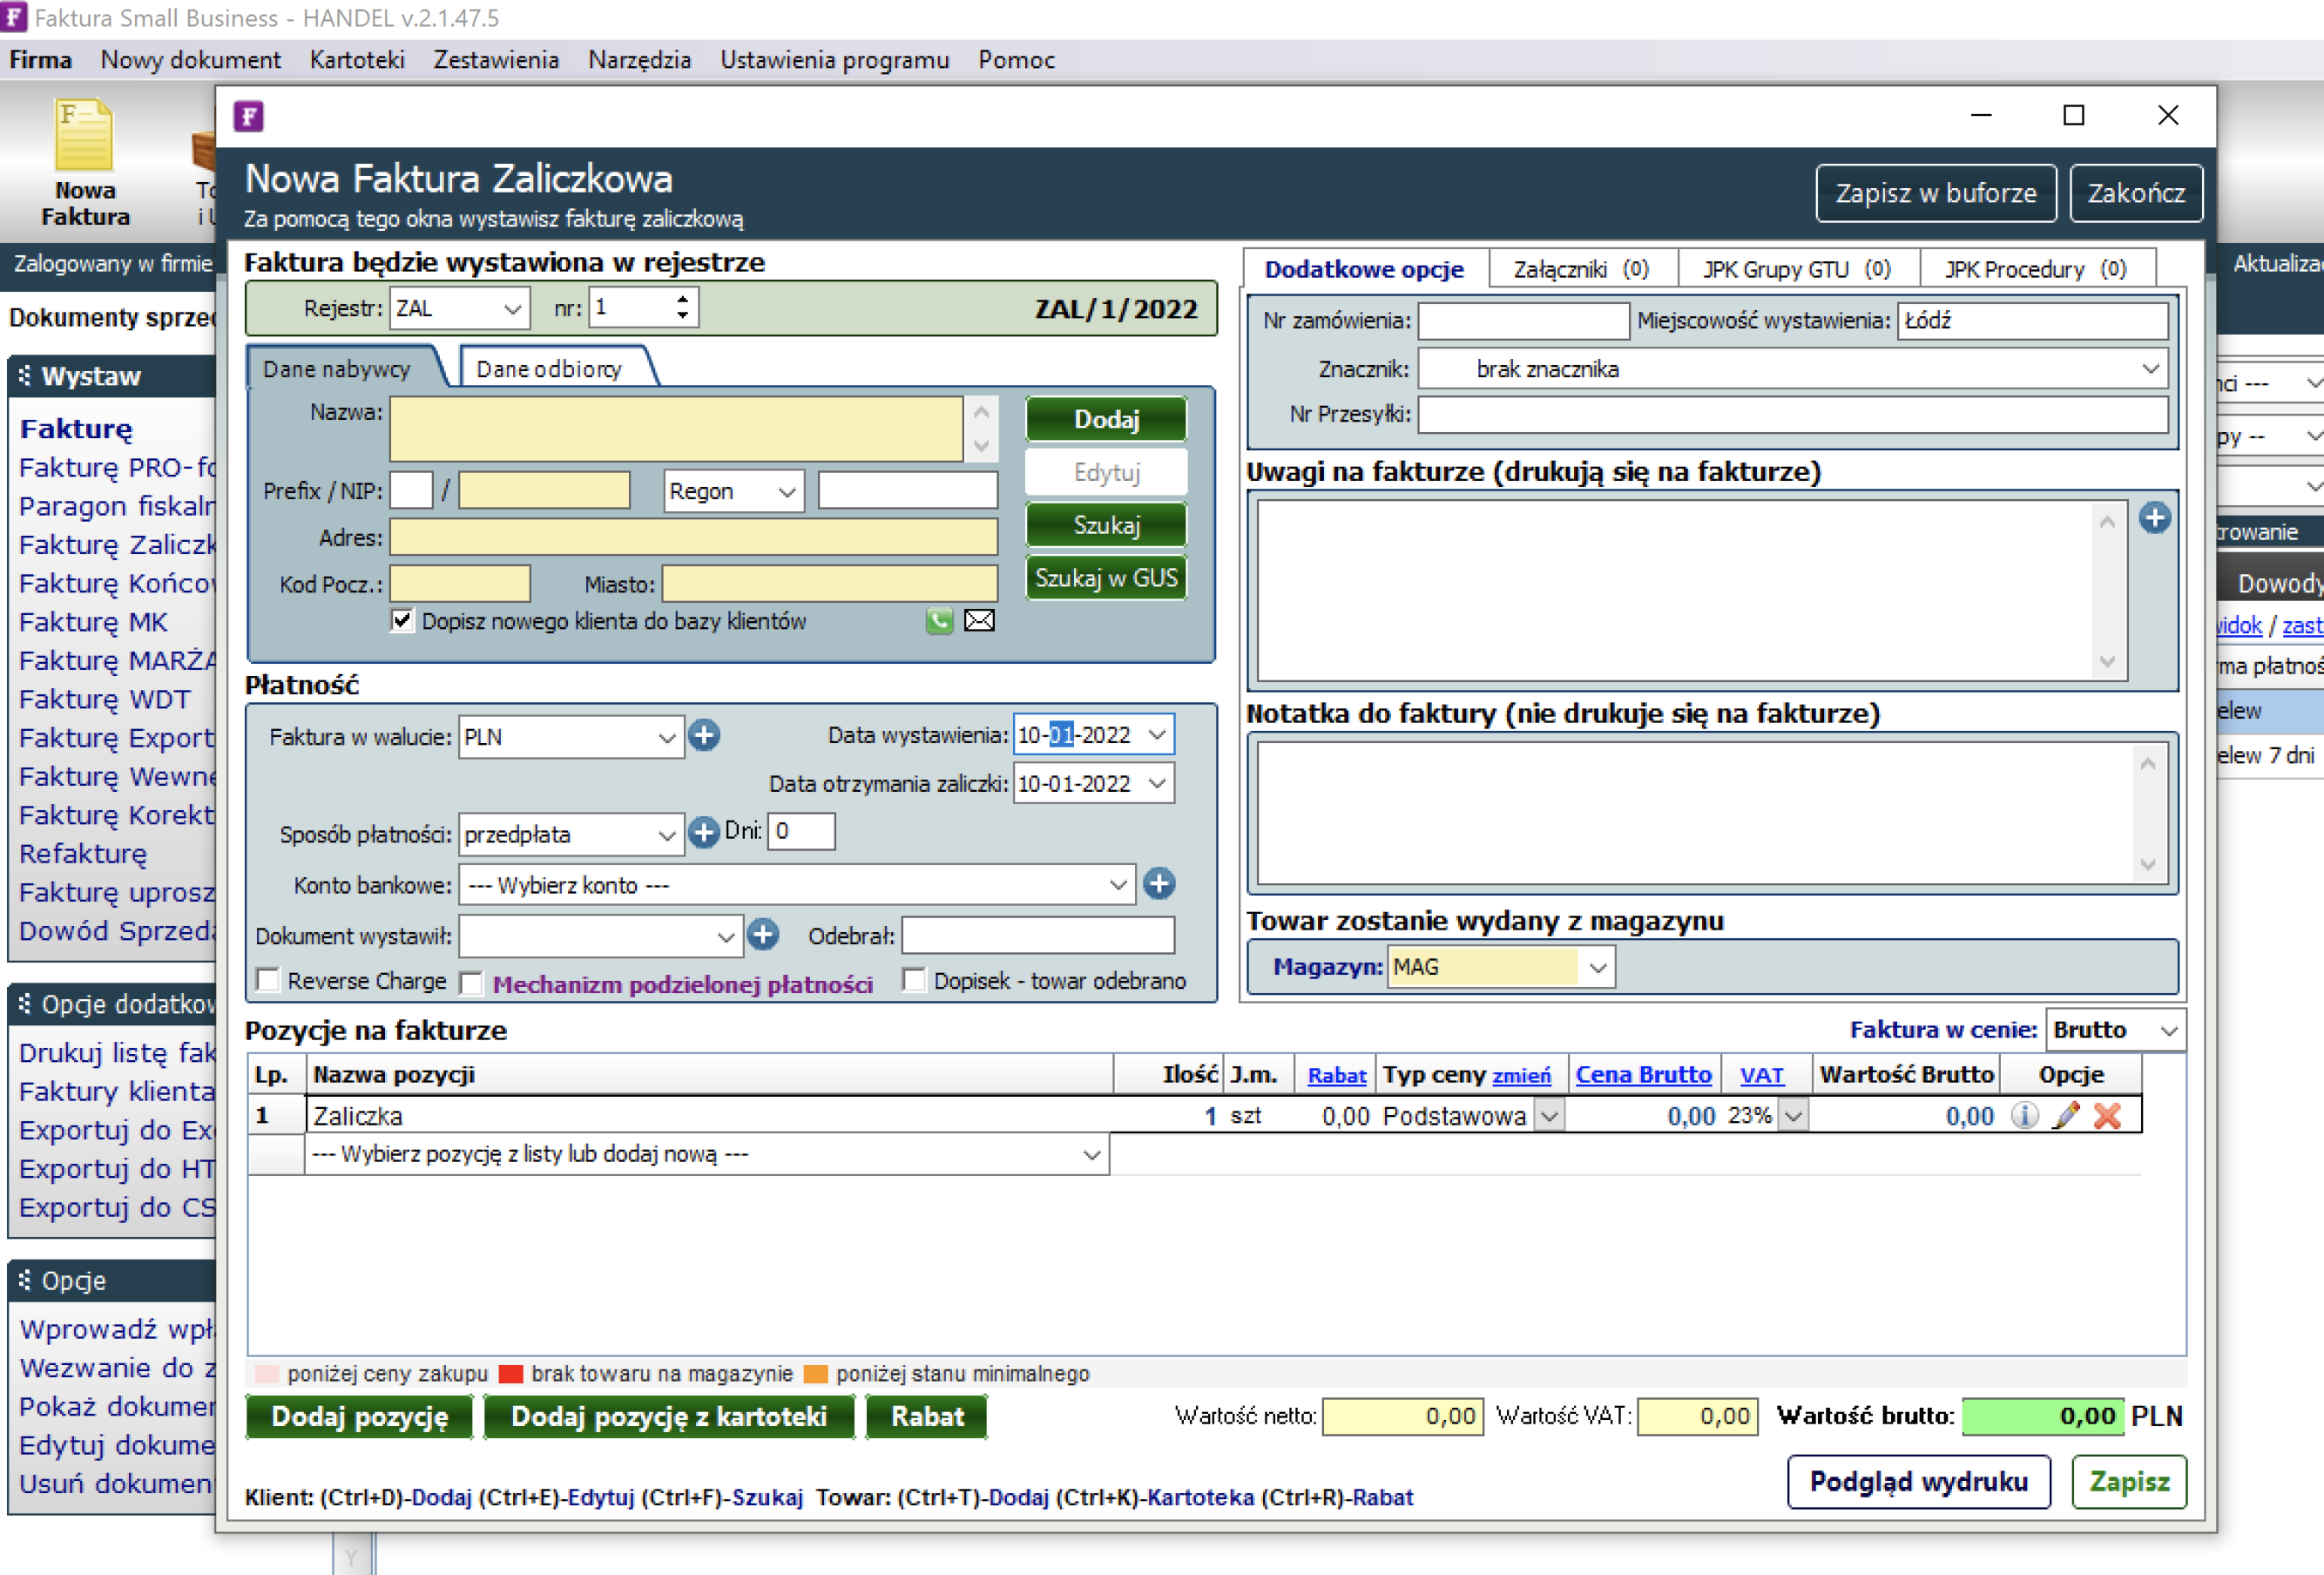The image size is (2324, 1575).
Task: Add bank account with plus icon
Action: pos(1159,884)
